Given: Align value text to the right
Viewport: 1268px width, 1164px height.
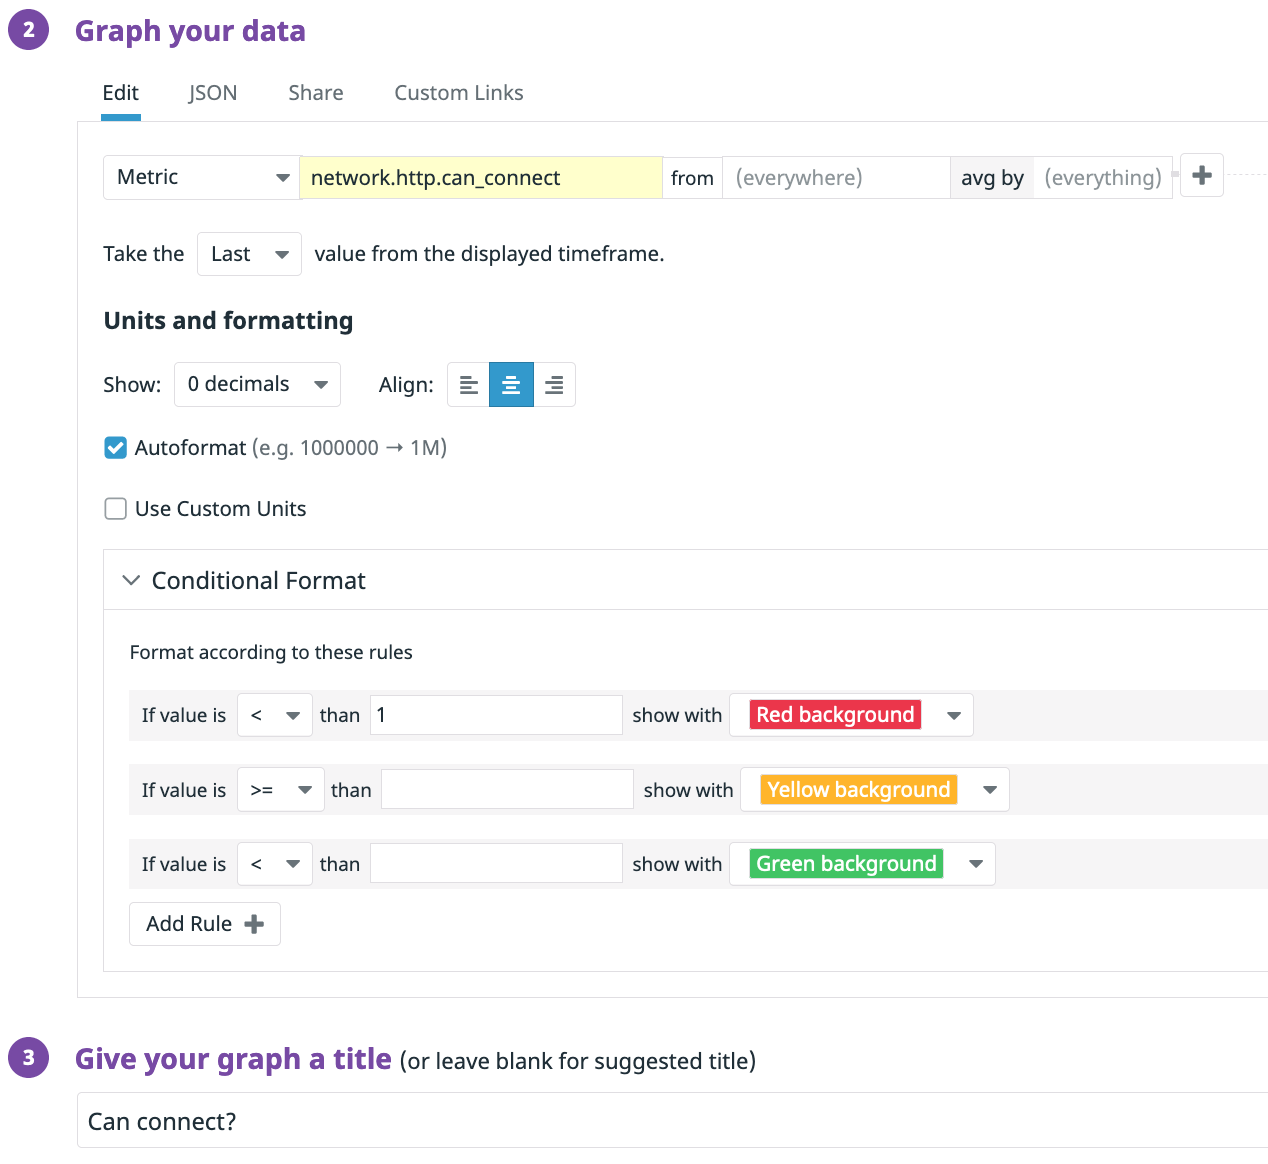Looking at the screenshot, I should click(554, 385).
